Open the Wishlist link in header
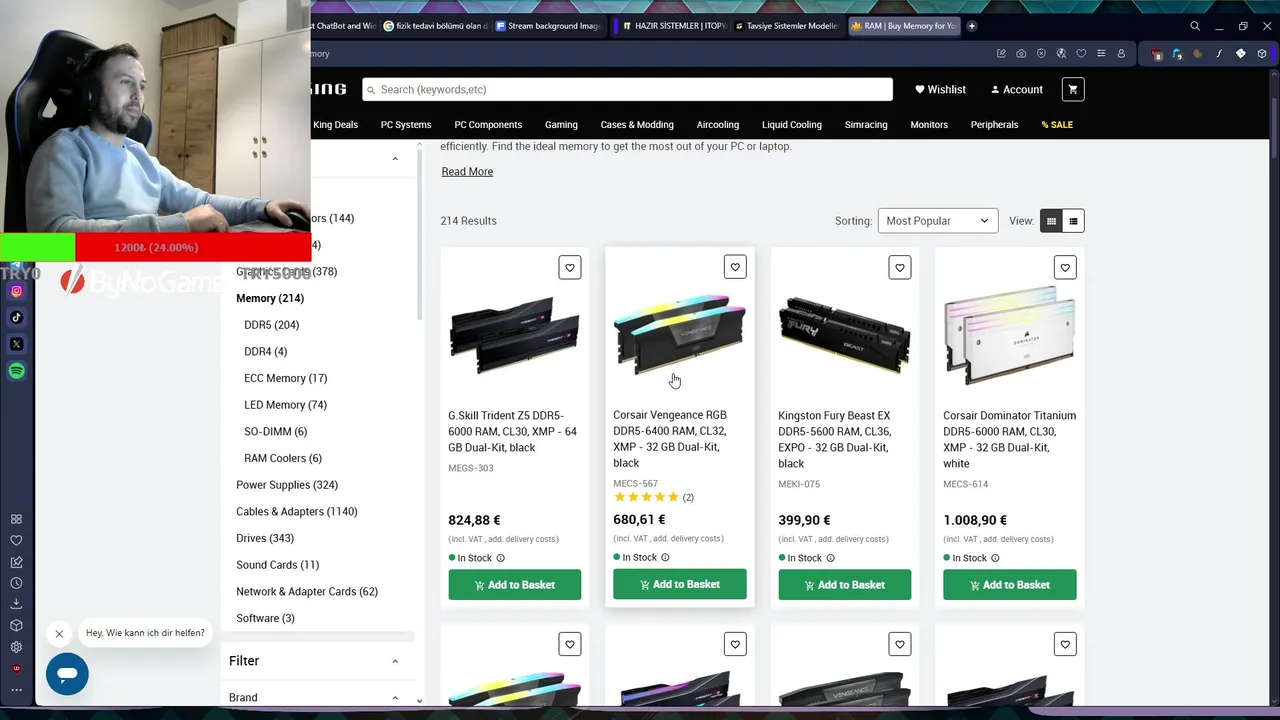The width and height of the screenshot is (1280, 720). click(940, 89)
